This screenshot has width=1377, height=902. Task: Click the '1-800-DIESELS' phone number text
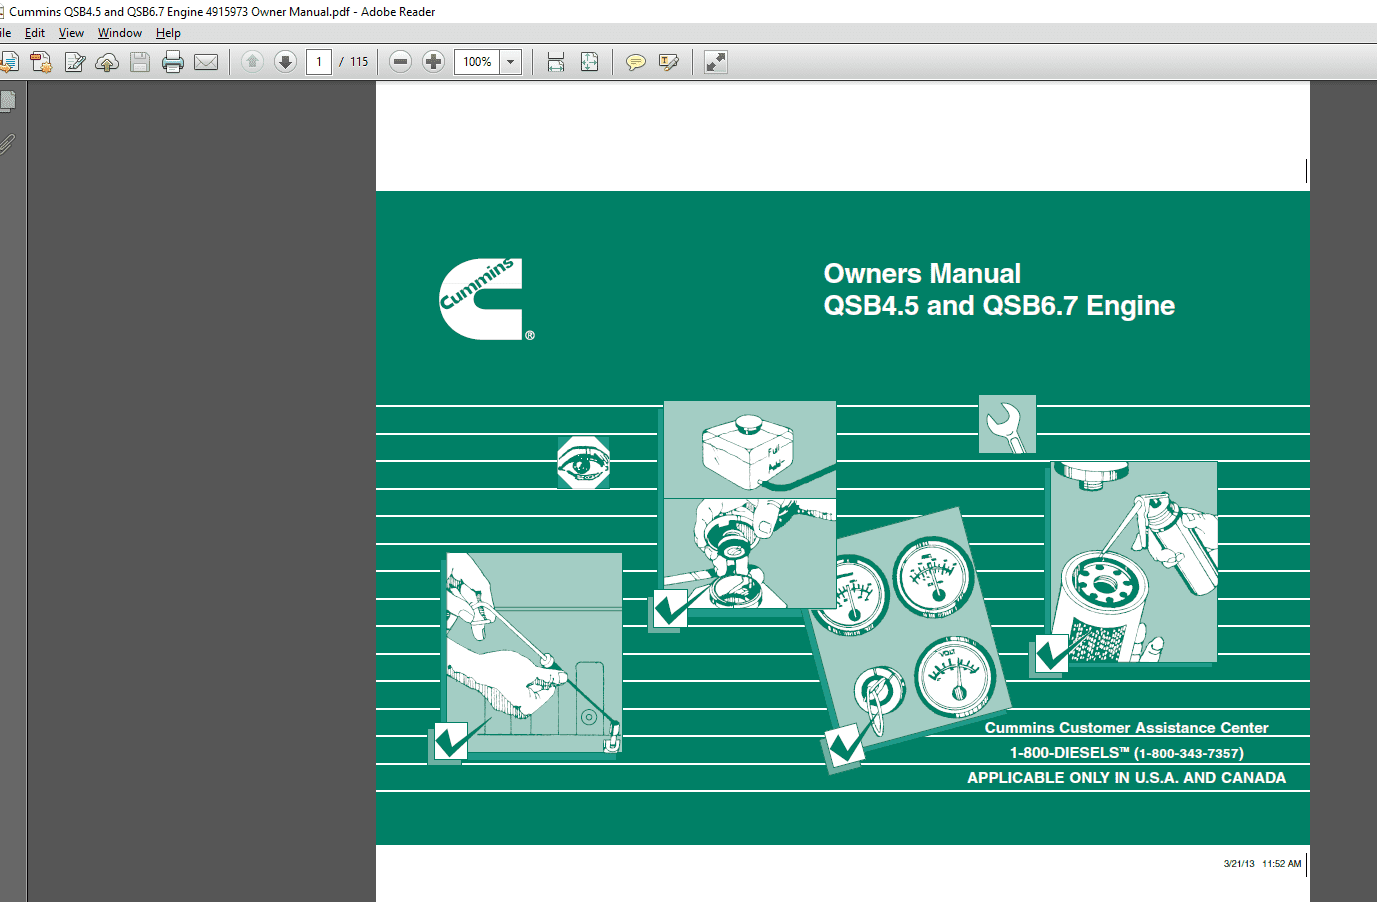pyautogui.click(x=1126, y=753)
